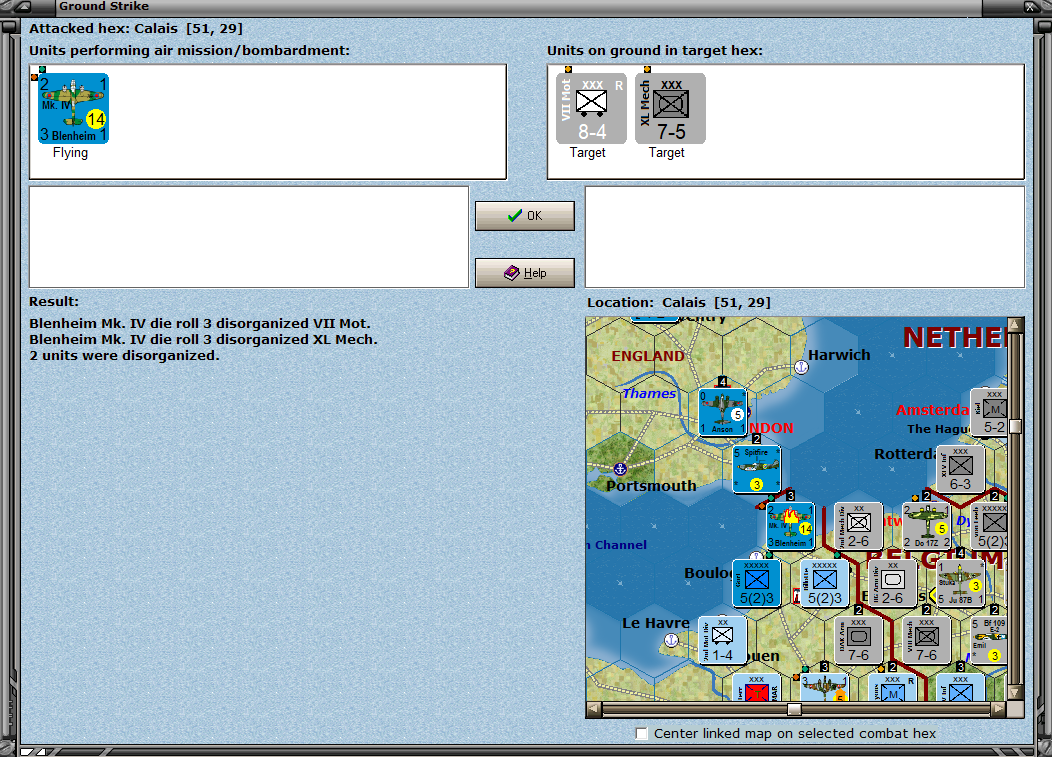Click the burning Blenheim counter on map

click(x=790, y=526)
